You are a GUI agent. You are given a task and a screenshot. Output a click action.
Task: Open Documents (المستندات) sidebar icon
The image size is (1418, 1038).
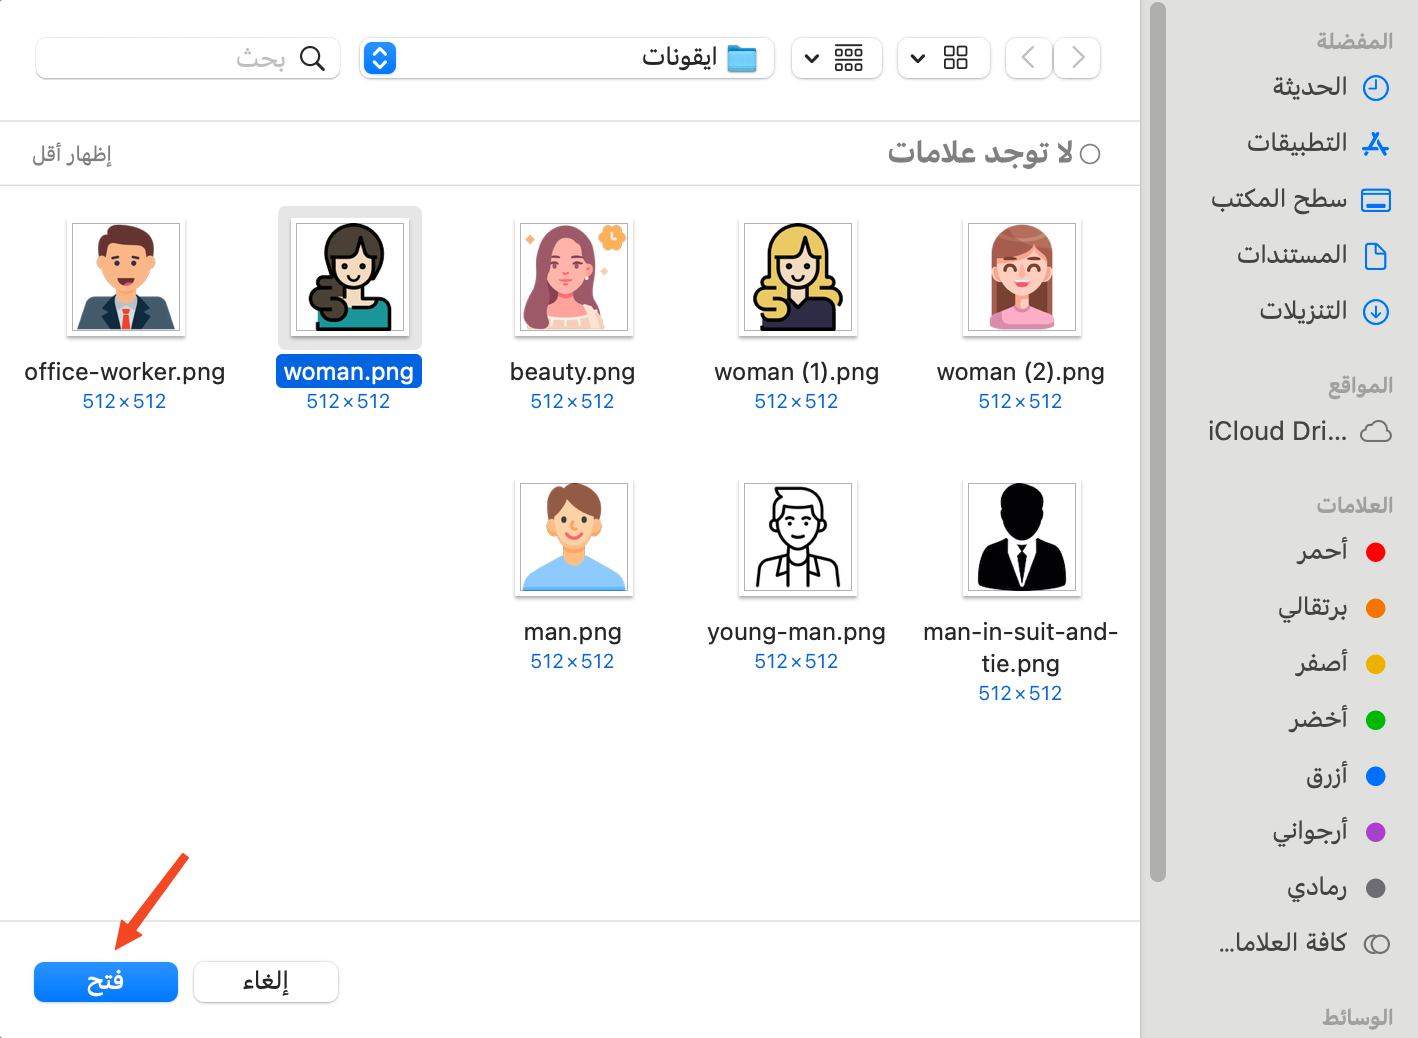[x=1376, y=256]
